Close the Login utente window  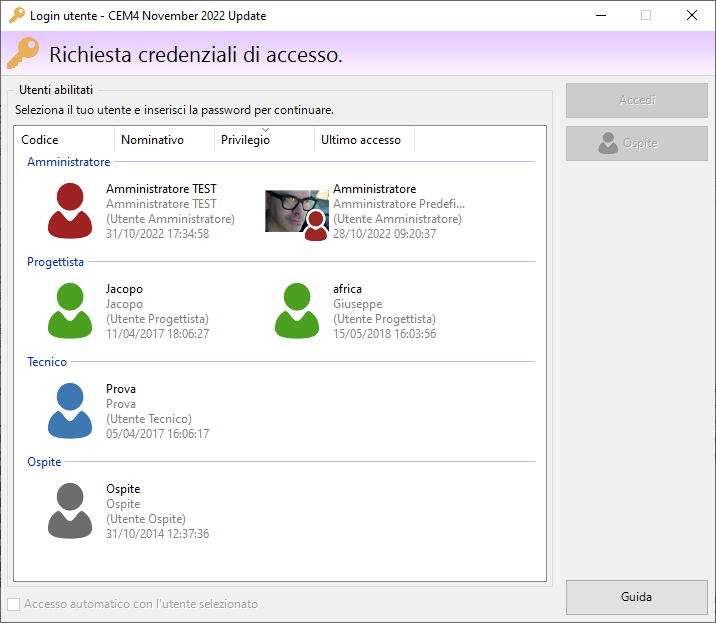pos(692,16)
